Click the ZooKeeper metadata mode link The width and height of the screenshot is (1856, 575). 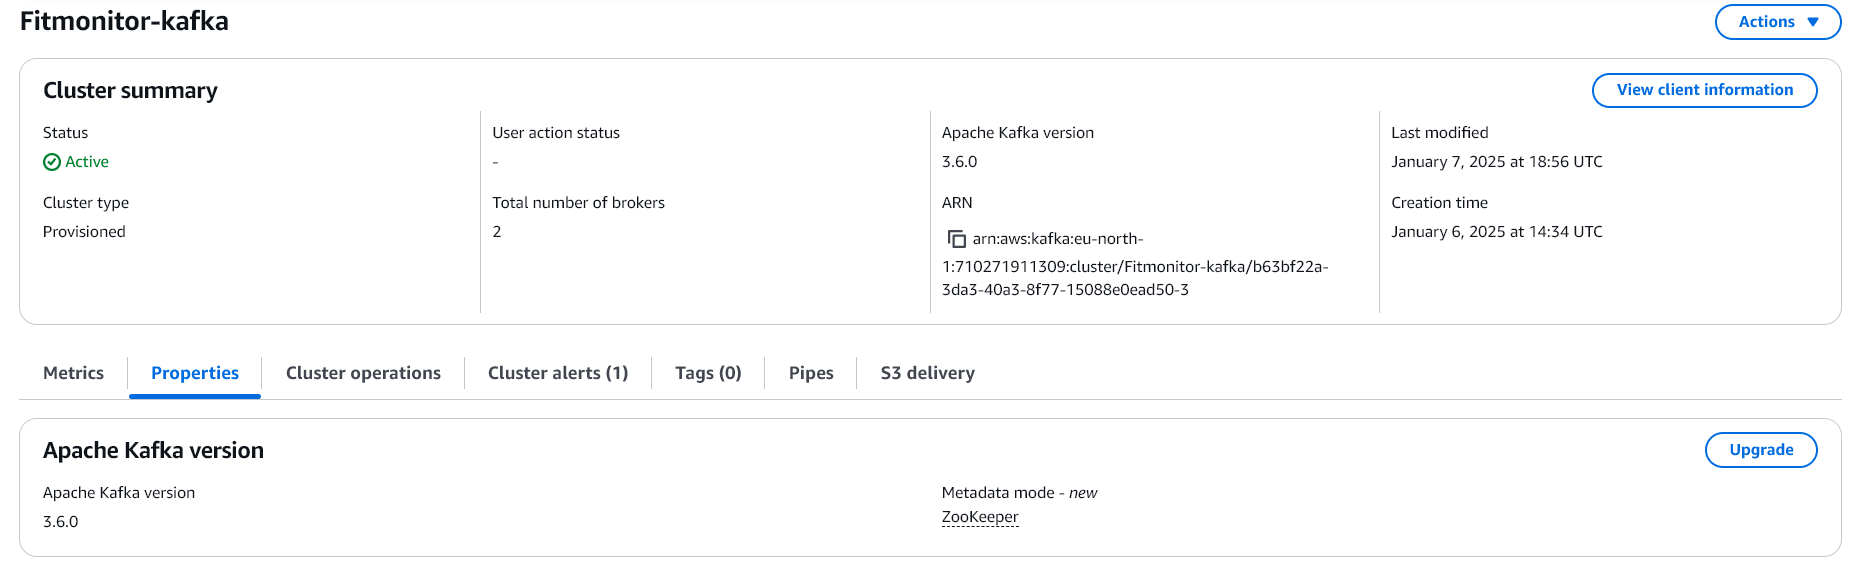pos(980,517)
